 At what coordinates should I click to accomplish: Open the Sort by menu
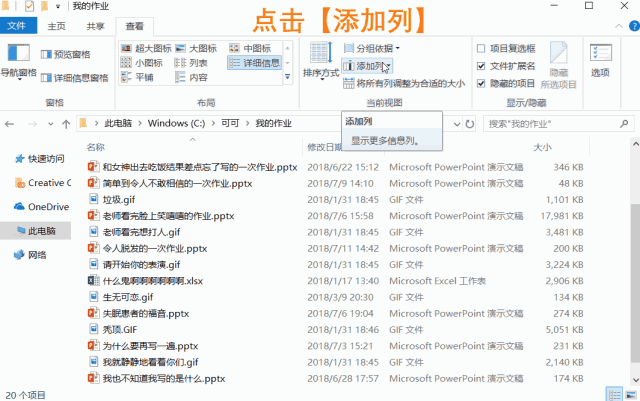click(x=321, y=61)
